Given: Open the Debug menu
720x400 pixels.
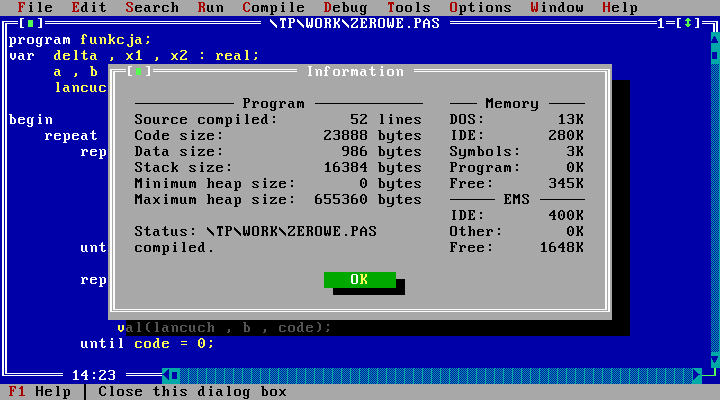Looking at the screenshot, I should coord(345,7).
